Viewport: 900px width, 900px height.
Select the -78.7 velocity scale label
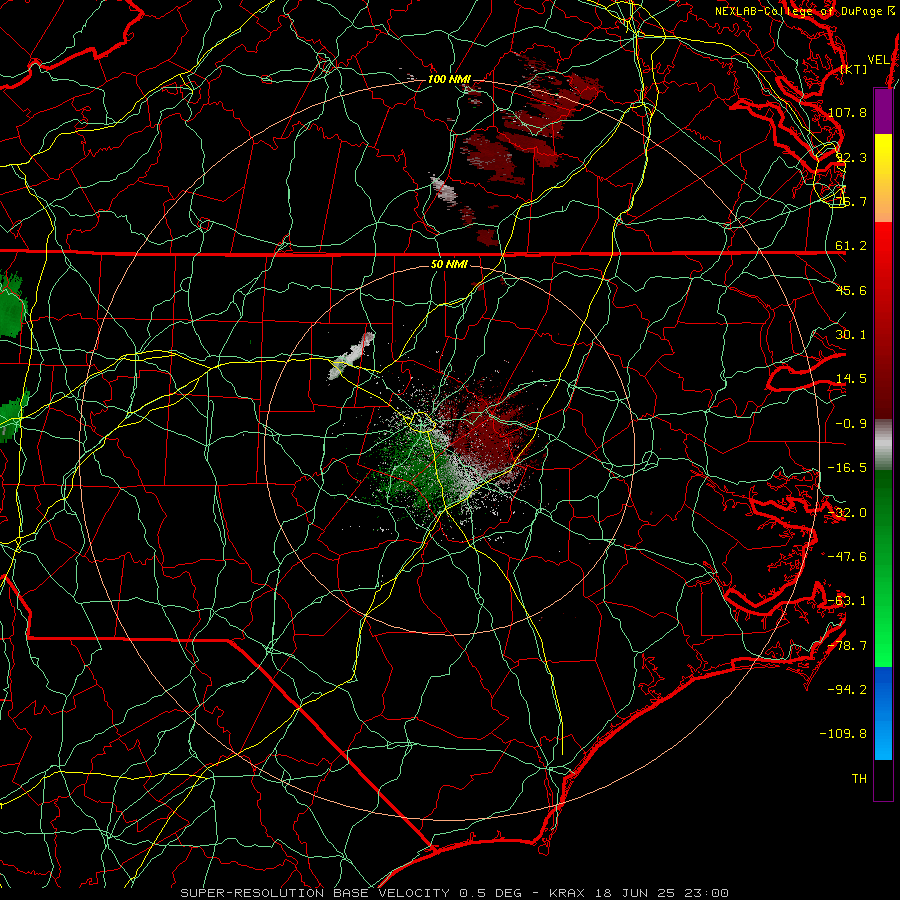[847, 646]
